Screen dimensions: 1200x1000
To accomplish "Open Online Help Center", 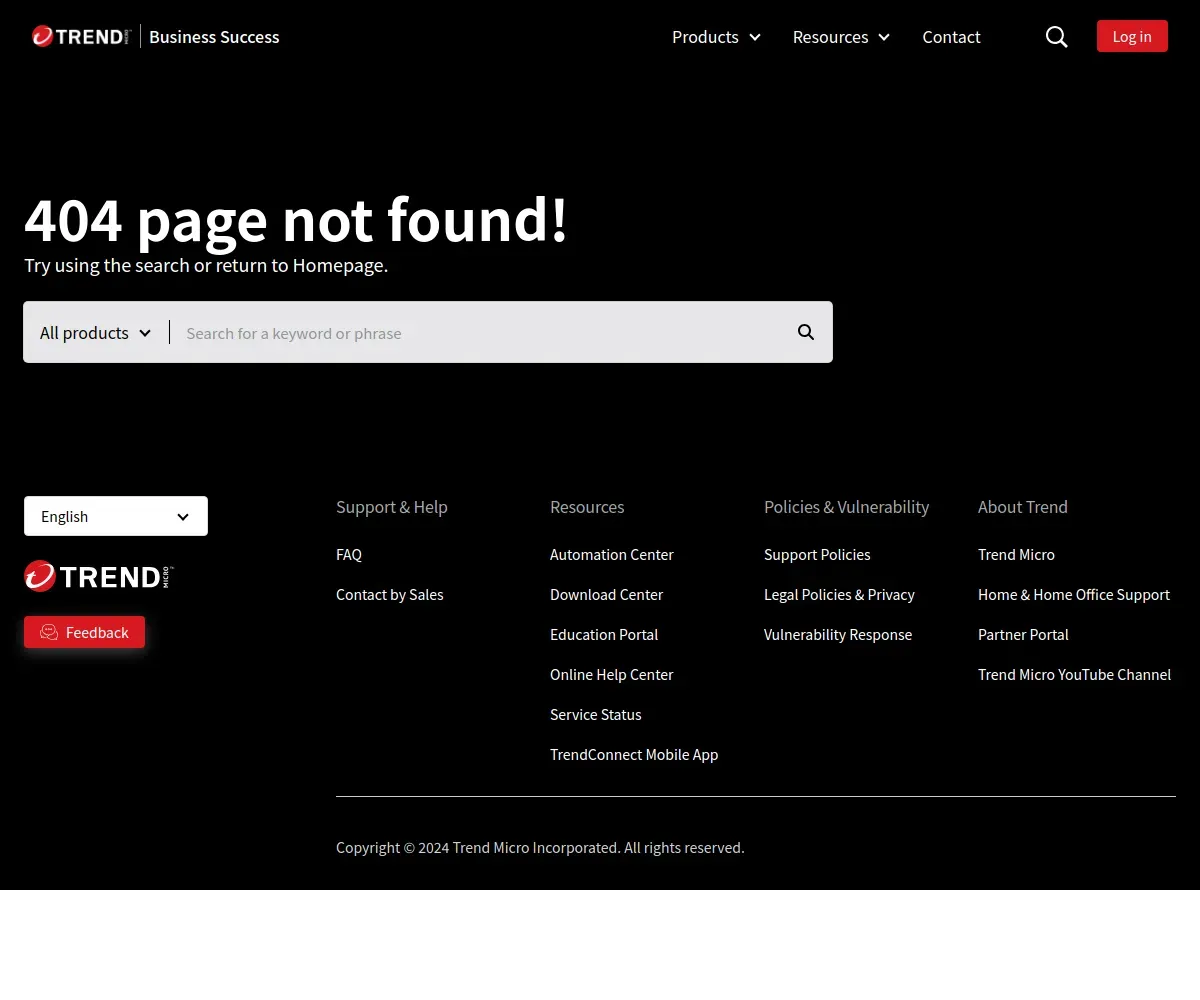I will pyautogui.click(x=612, y=674).
